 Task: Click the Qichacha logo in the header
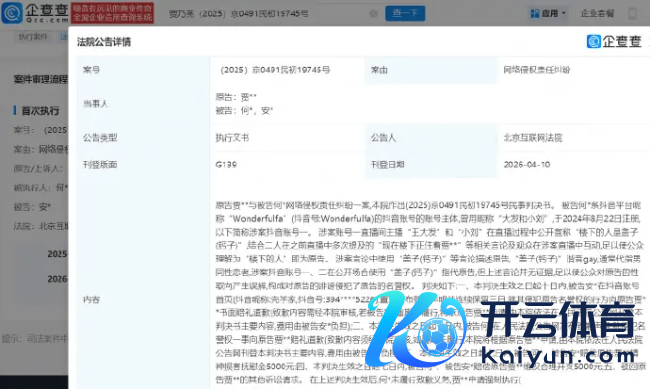(x=35, y=13)
